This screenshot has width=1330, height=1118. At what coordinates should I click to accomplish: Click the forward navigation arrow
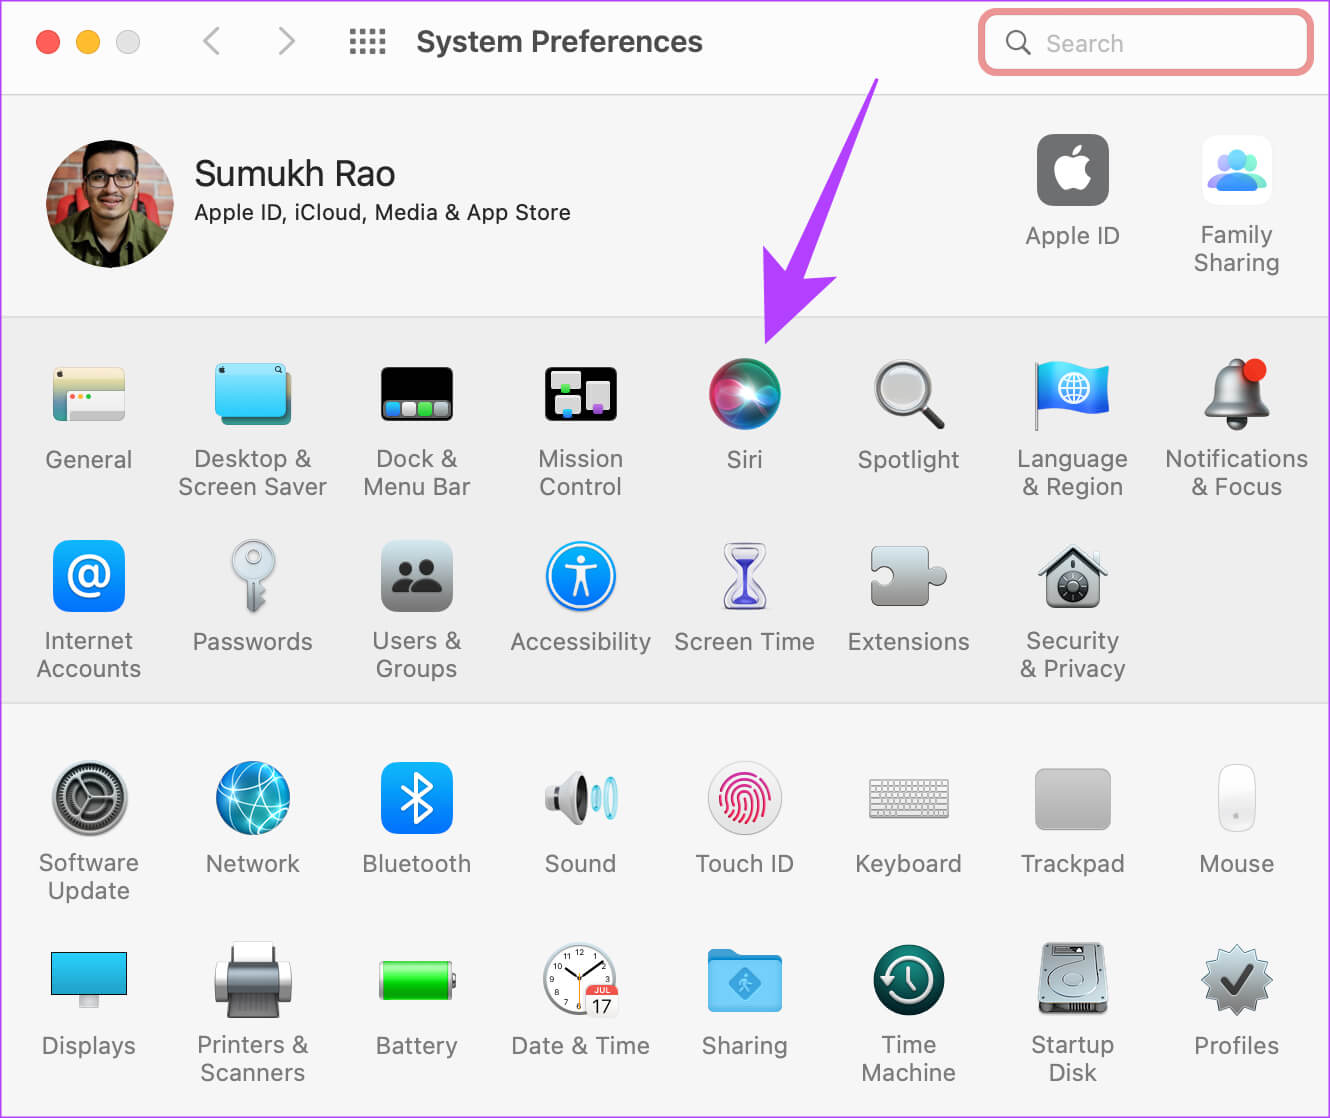pyautogui.click(x=287, y=41)
